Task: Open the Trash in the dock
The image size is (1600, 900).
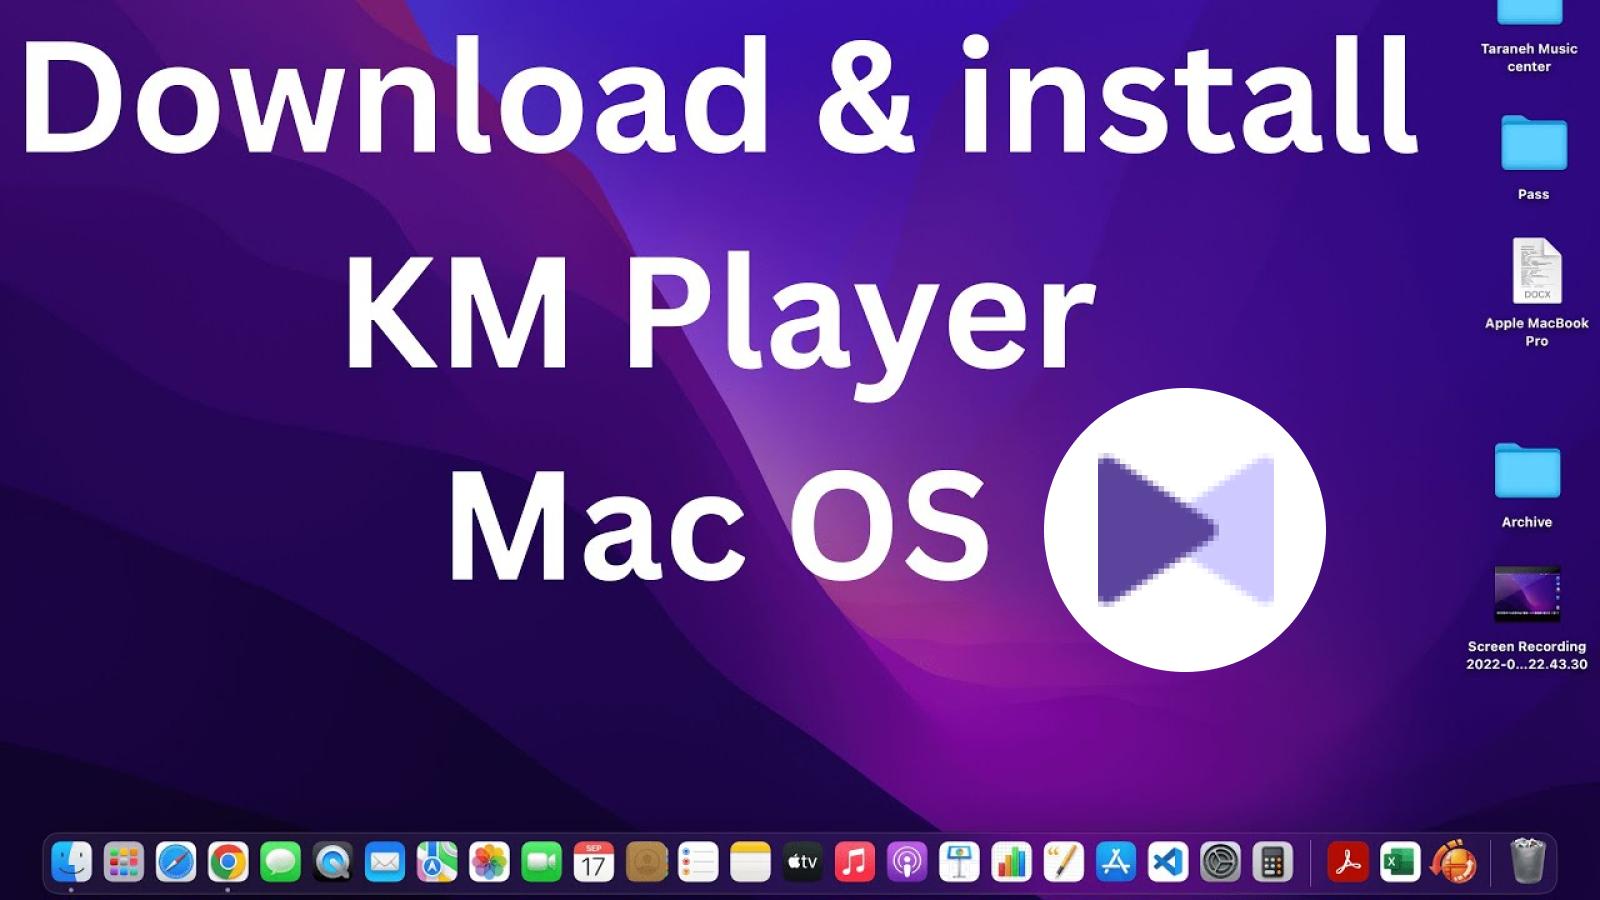Action: tap(1527, 862)
